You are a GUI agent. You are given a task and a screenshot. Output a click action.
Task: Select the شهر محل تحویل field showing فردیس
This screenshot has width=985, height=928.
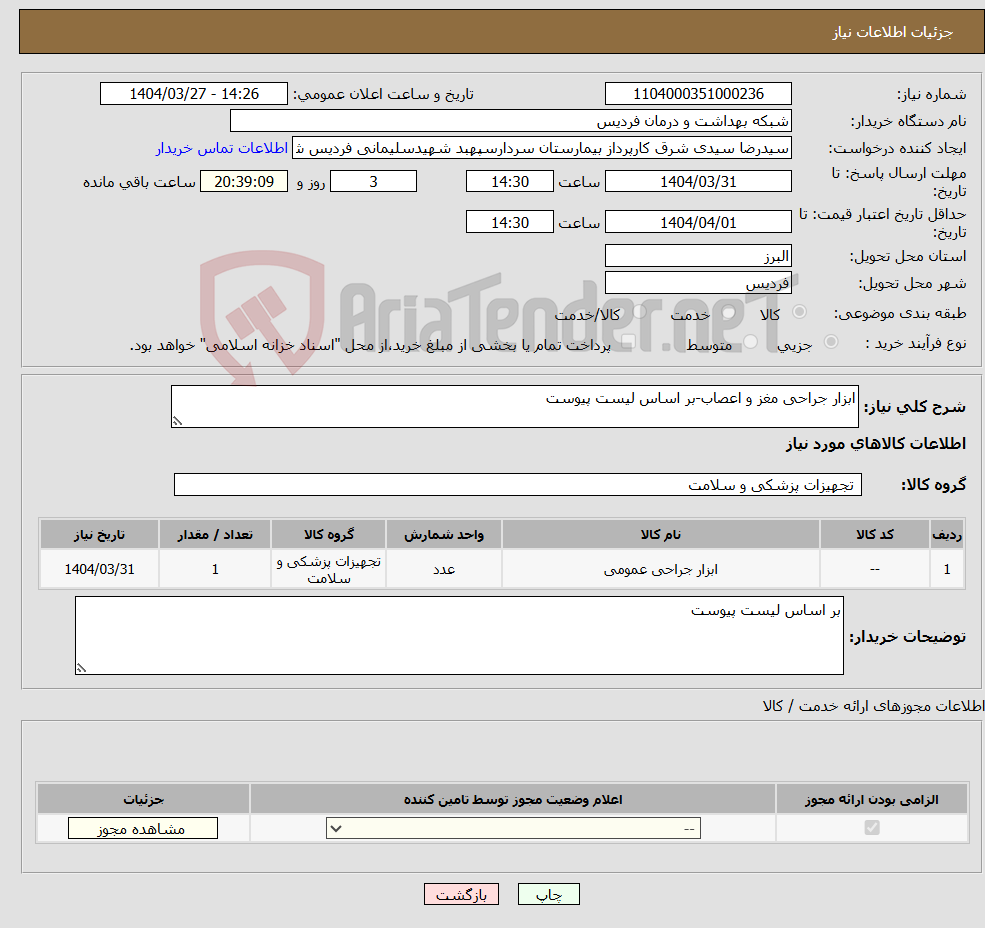click(x=698, y=282)
